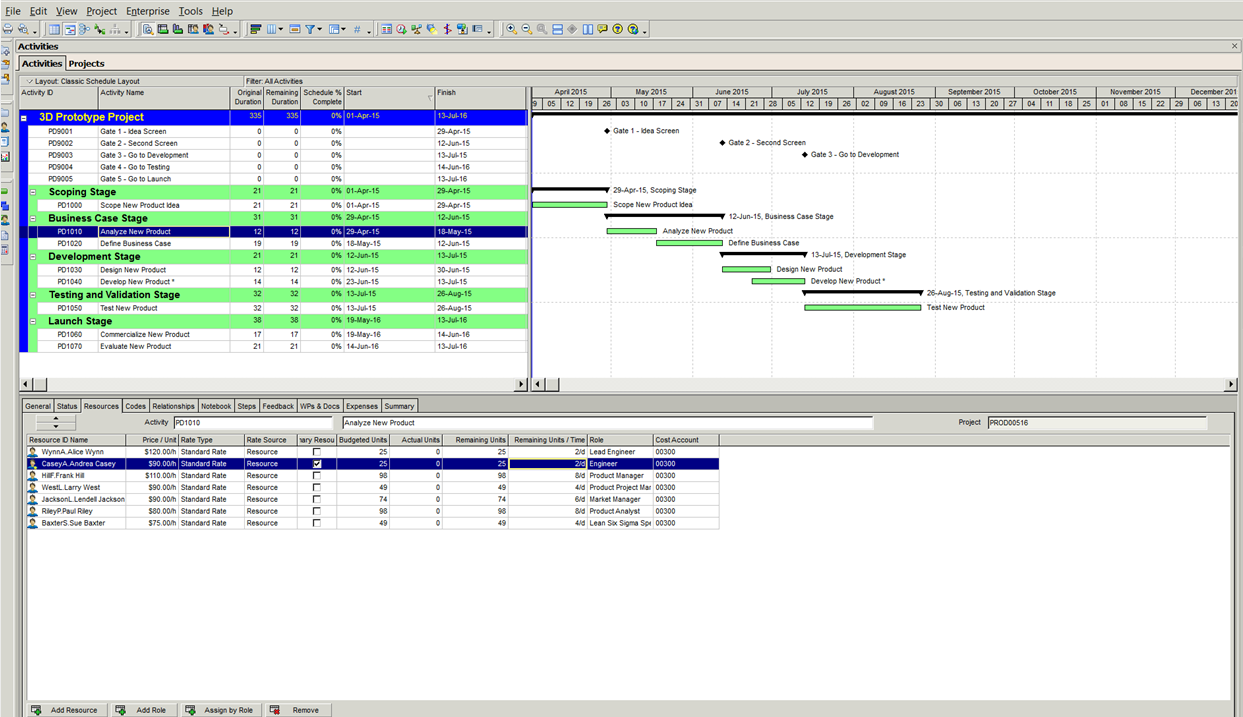Check Primary Resource for Sue Baxter

pos(317,523)
